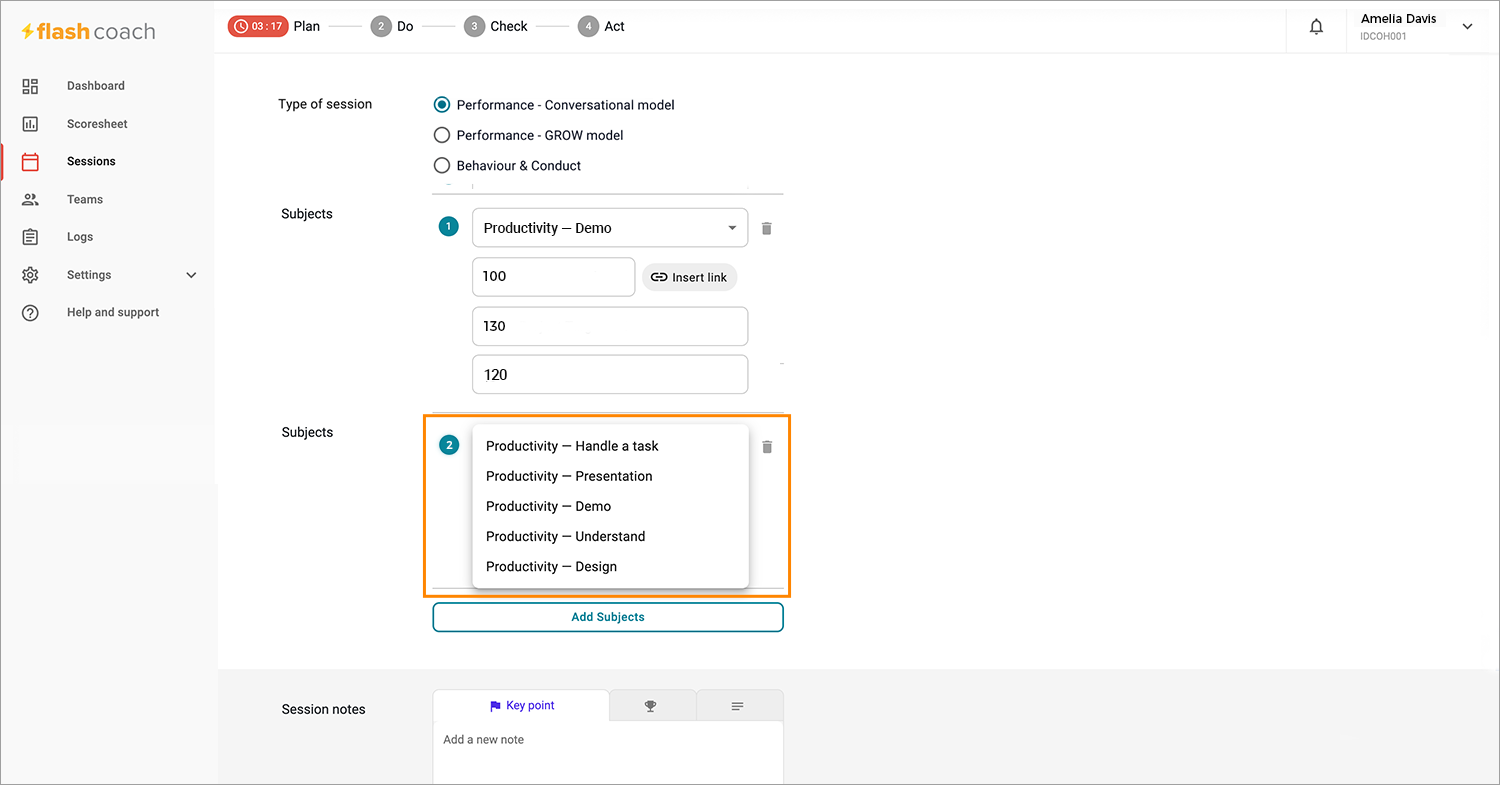Go to step 3 Check
Screen dimensions: 1500x785
tap(496, 27)
